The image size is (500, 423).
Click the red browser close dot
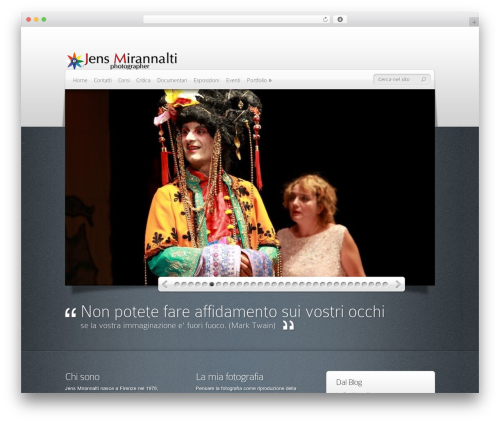point(29,19)
